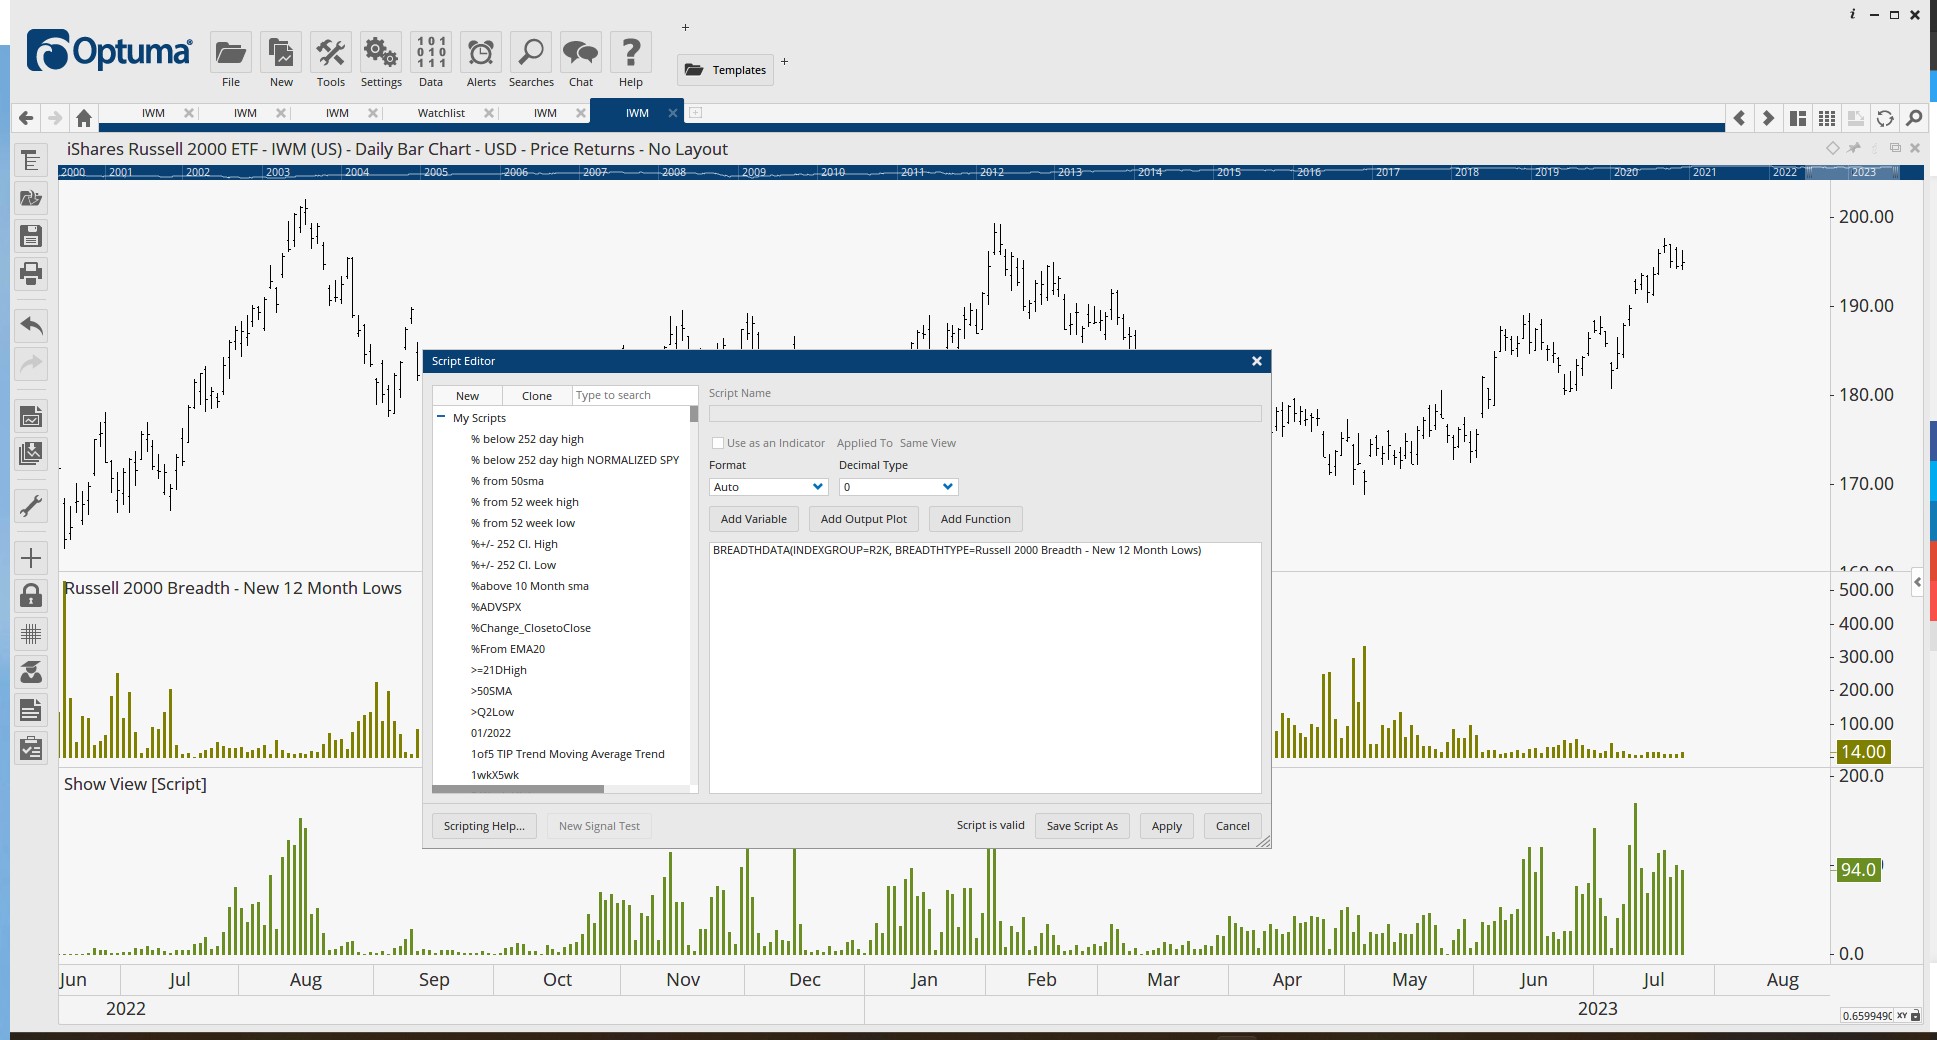This screenshot has height=1040, width=1937.
Task: Click the Add Variable button
Action: [754, 519]
